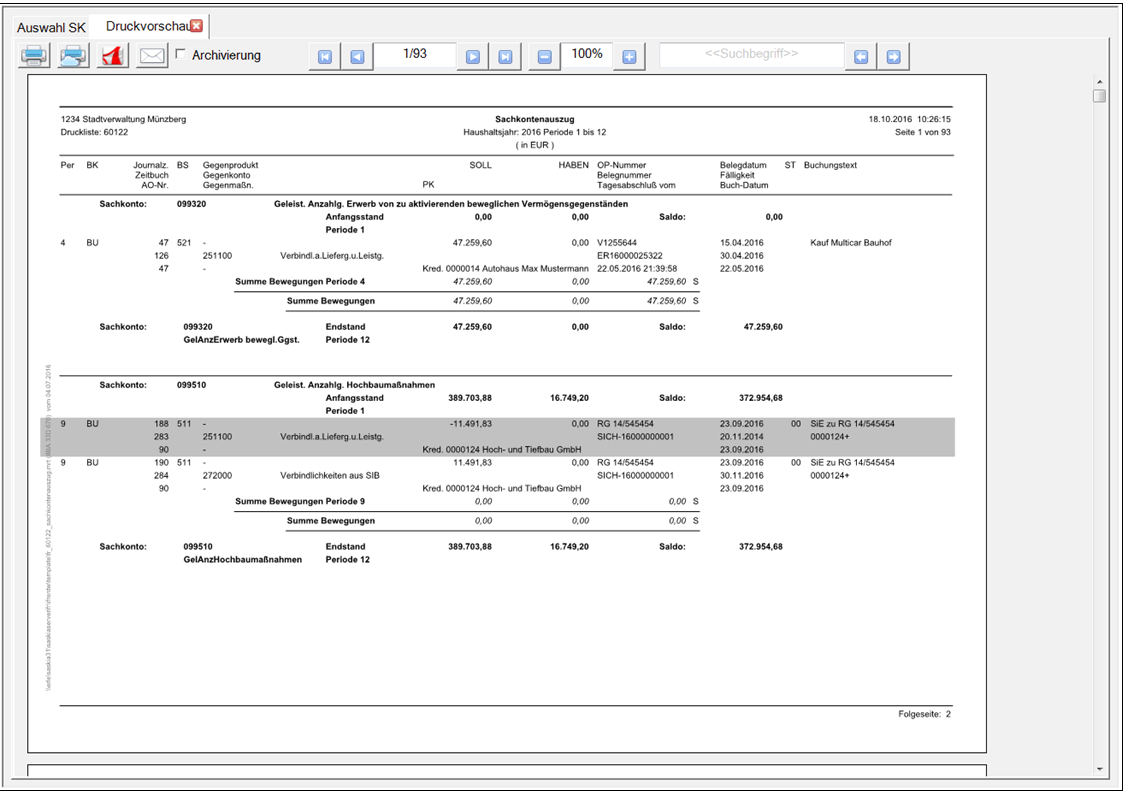Send the report by email envelope icon
Viewport: 1125px width, 793px height.
pyautogui.click(x=151, y=56)
